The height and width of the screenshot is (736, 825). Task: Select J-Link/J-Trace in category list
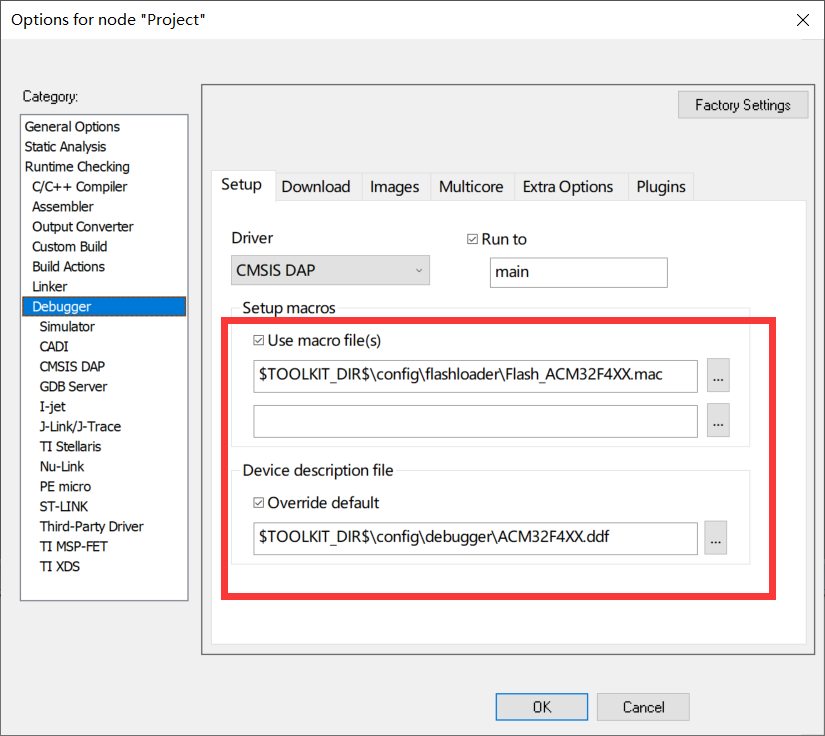coord(80,427)
